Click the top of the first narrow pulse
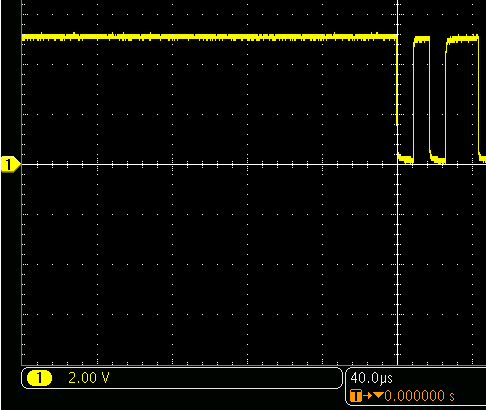This screenshot has width=486, height=410. [422, 39]
